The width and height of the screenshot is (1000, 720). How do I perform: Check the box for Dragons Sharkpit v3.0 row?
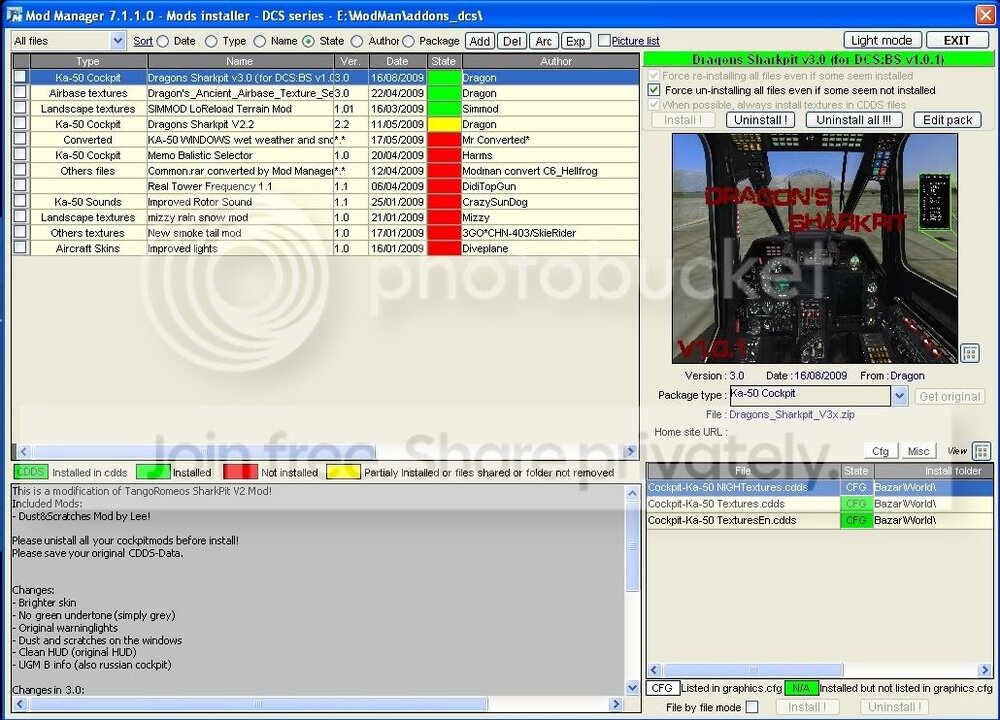pos(20,77)
